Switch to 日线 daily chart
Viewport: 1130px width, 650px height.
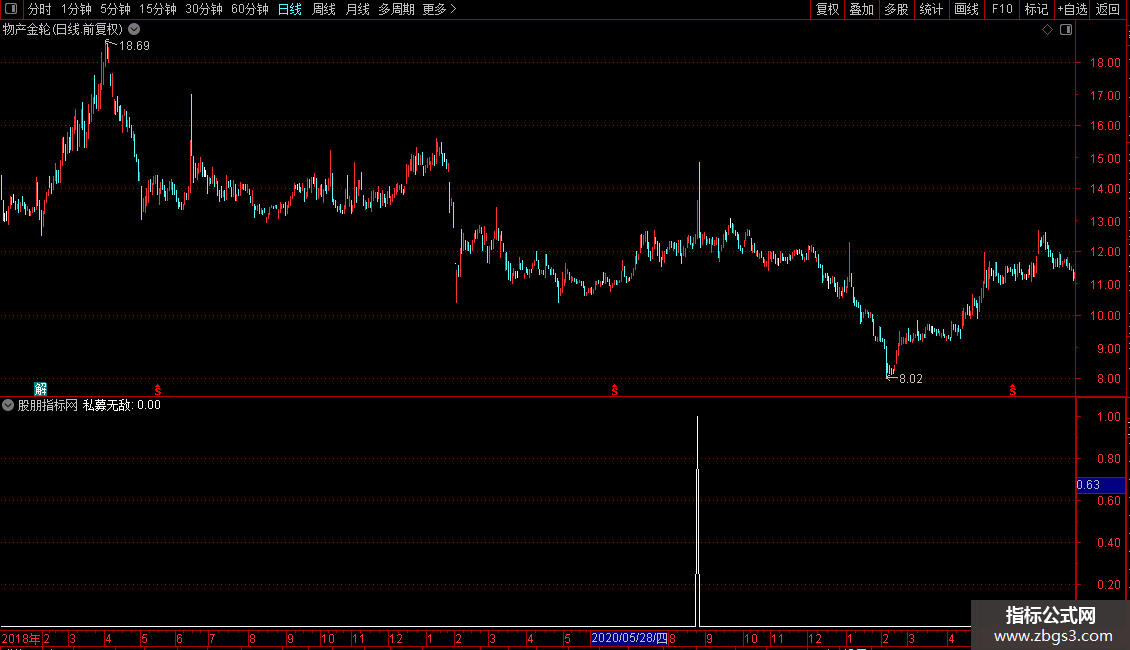pos(290,9)
